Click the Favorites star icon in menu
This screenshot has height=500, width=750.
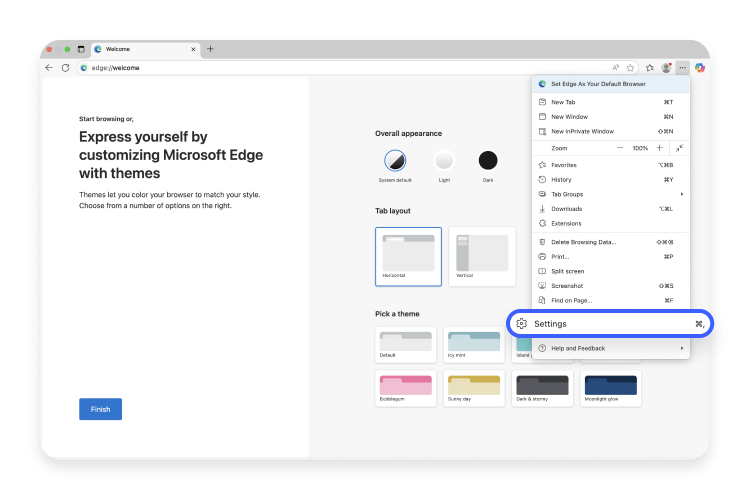click(x=542, y=165)
